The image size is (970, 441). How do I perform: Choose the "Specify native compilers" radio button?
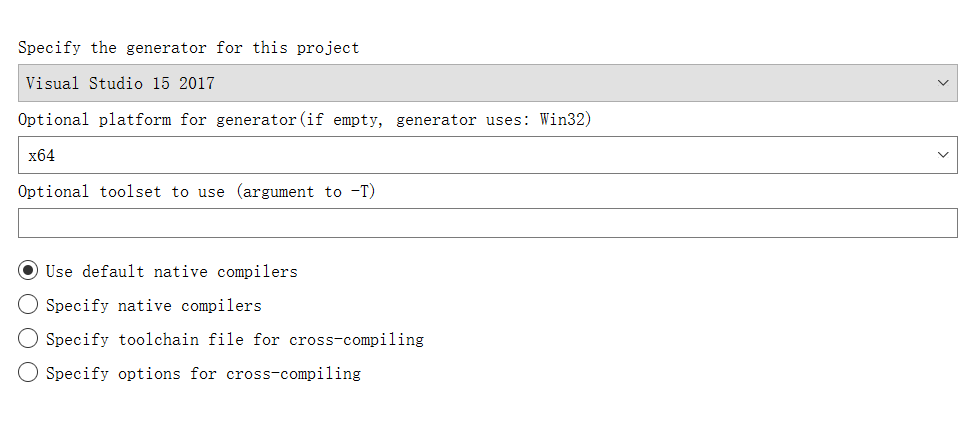29,305
